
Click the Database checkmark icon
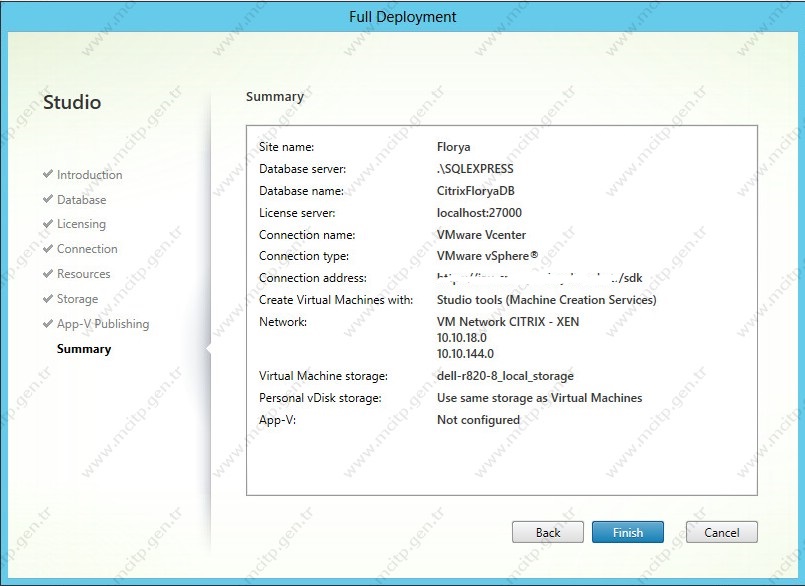(x=48, y=199)
